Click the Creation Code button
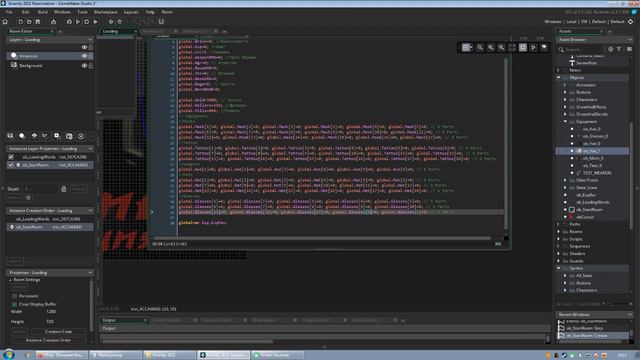 (x=58, y=331)
